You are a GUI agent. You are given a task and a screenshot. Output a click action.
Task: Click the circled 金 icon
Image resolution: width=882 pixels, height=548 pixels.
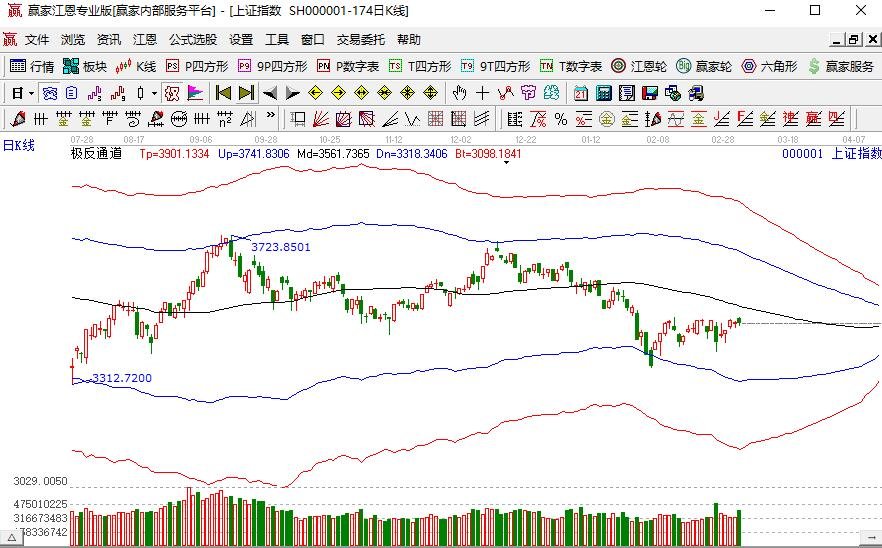click(x=607, y=119)
